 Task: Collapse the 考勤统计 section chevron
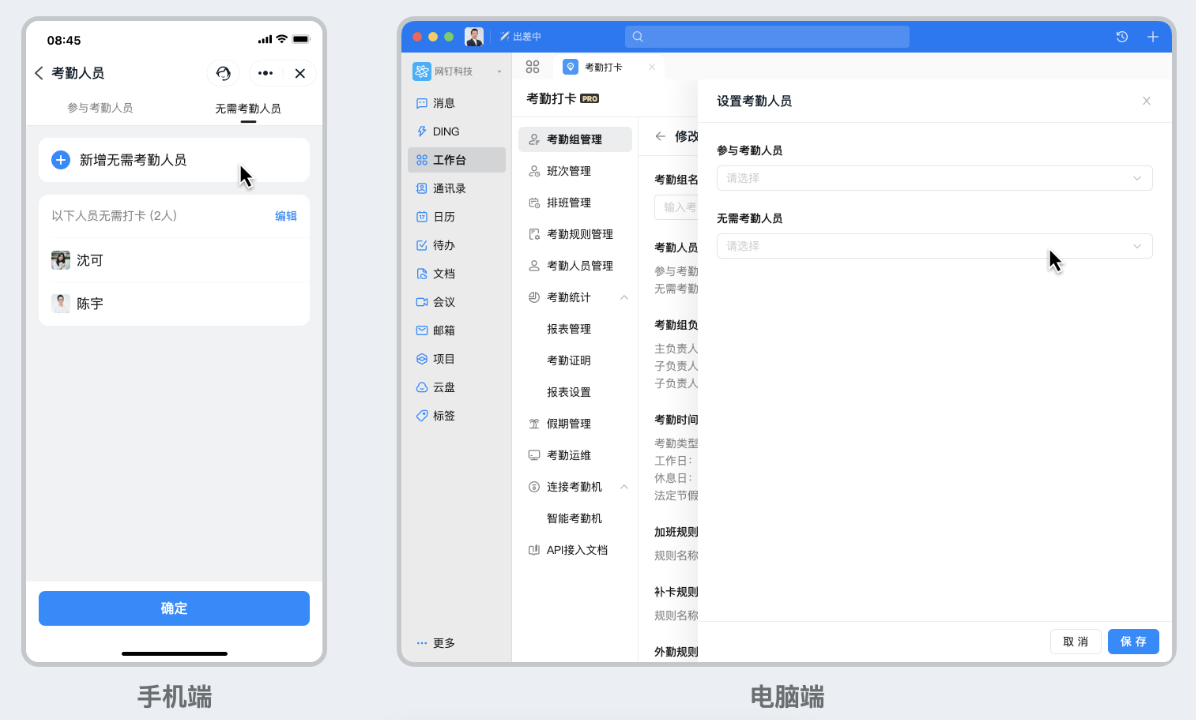[624, 297]
